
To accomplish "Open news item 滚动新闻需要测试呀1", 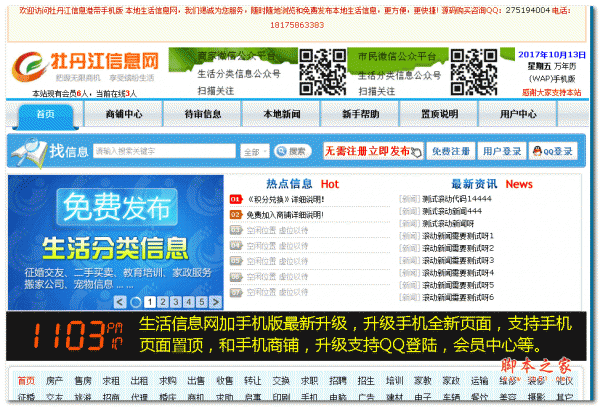I will point(458,236).
